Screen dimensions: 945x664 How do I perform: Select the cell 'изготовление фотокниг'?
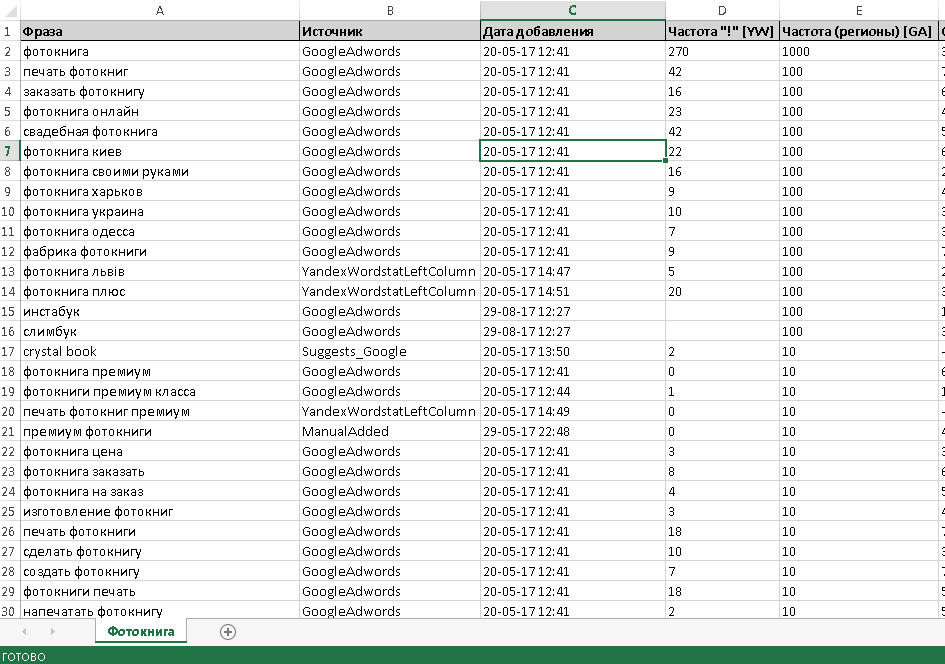[160, 512]
